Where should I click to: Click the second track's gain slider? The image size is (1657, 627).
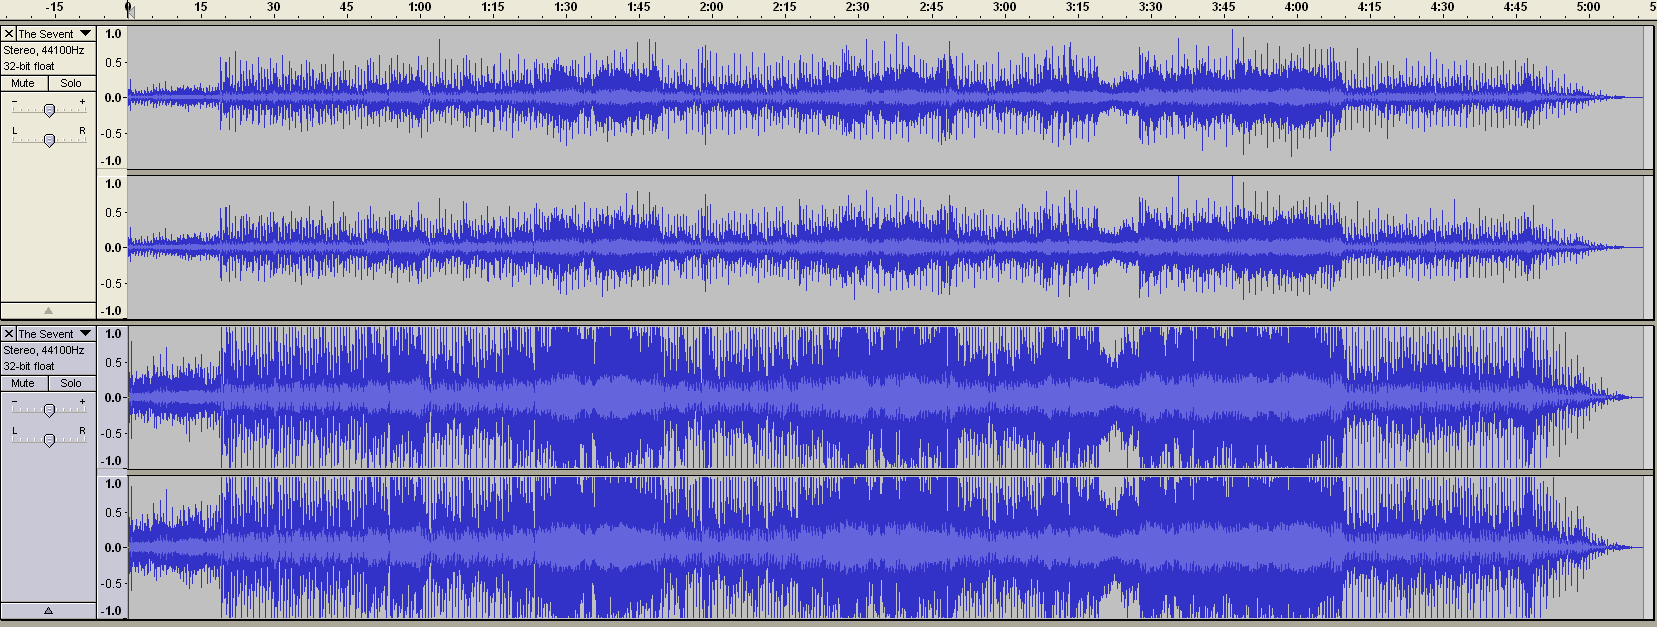pyautogui.click(x=49, y=410)
